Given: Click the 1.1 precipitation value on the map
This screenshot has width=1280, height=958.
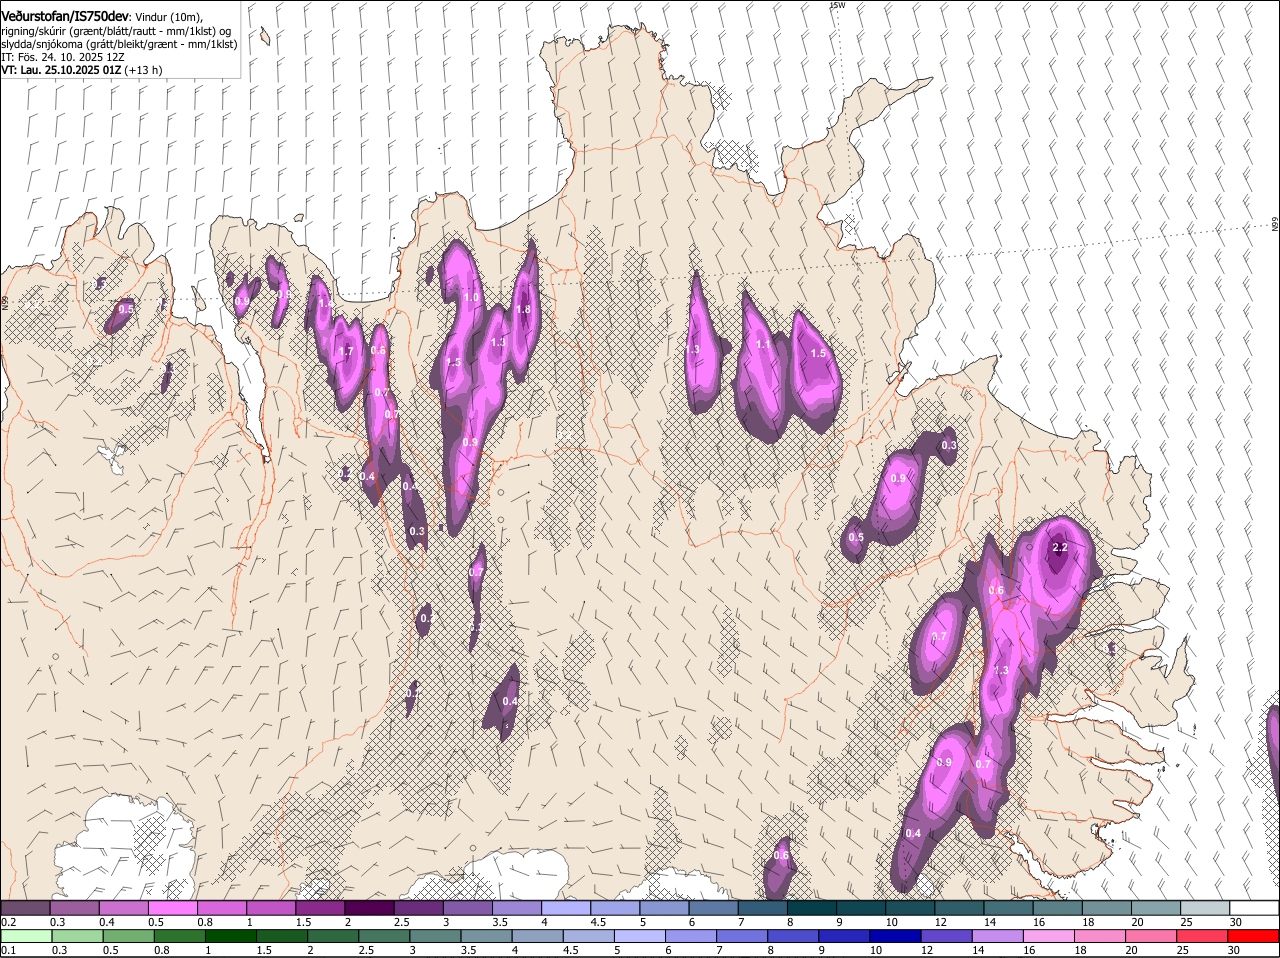Looking at the screenshot, I should (763, 345).
